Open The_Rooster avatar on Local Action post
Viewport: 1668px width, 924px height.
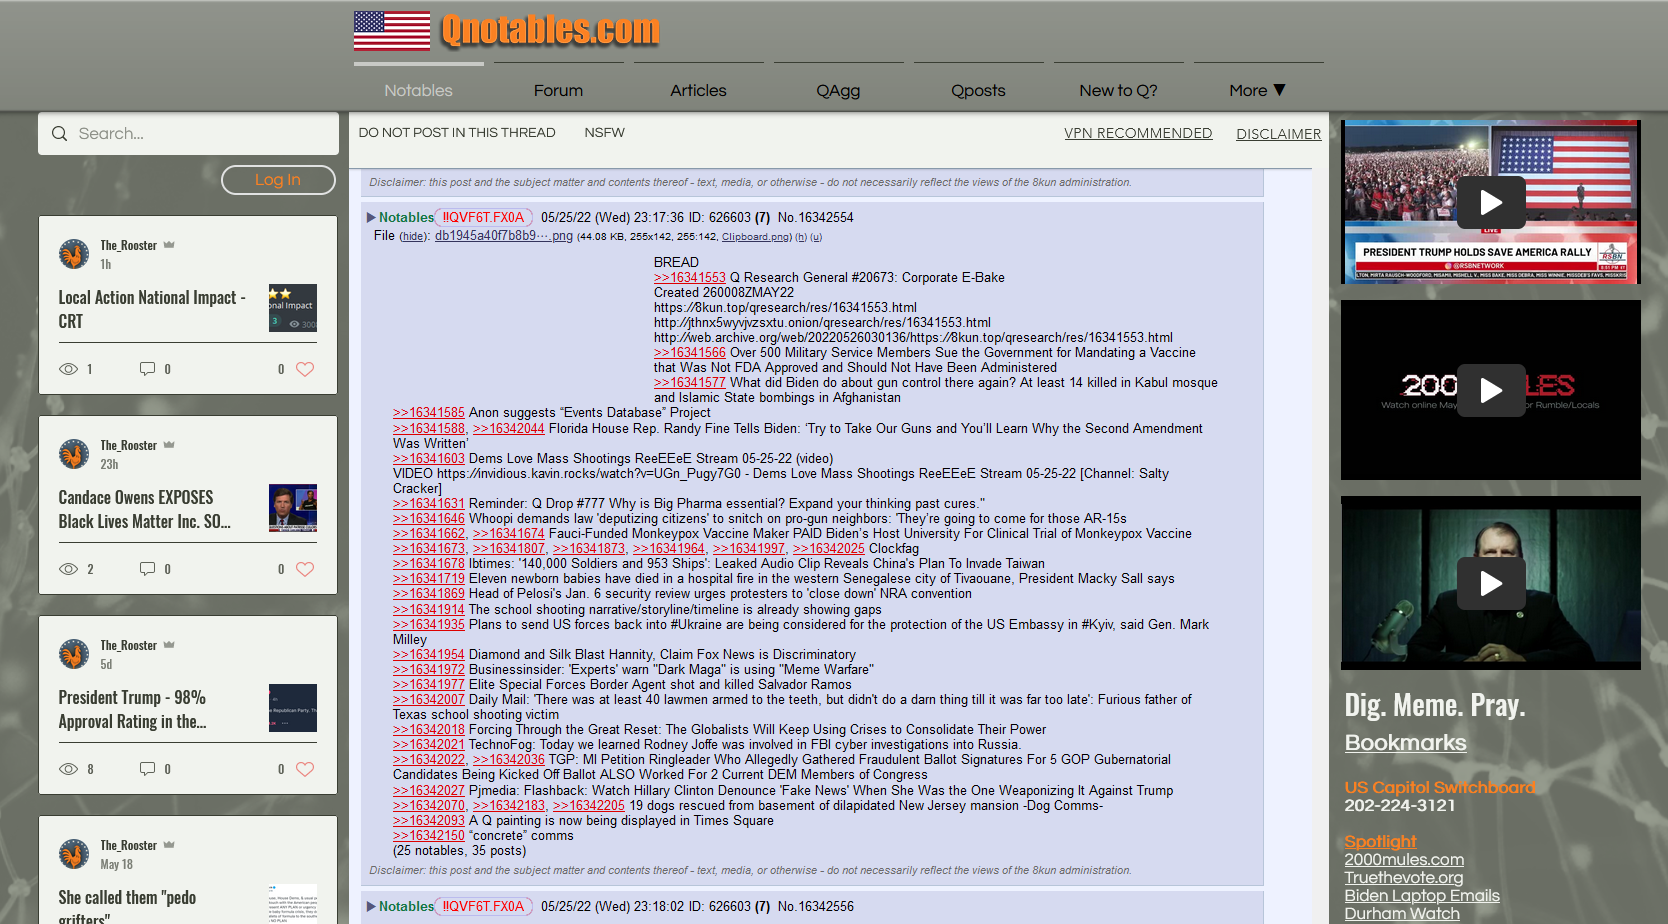point(74,254)
